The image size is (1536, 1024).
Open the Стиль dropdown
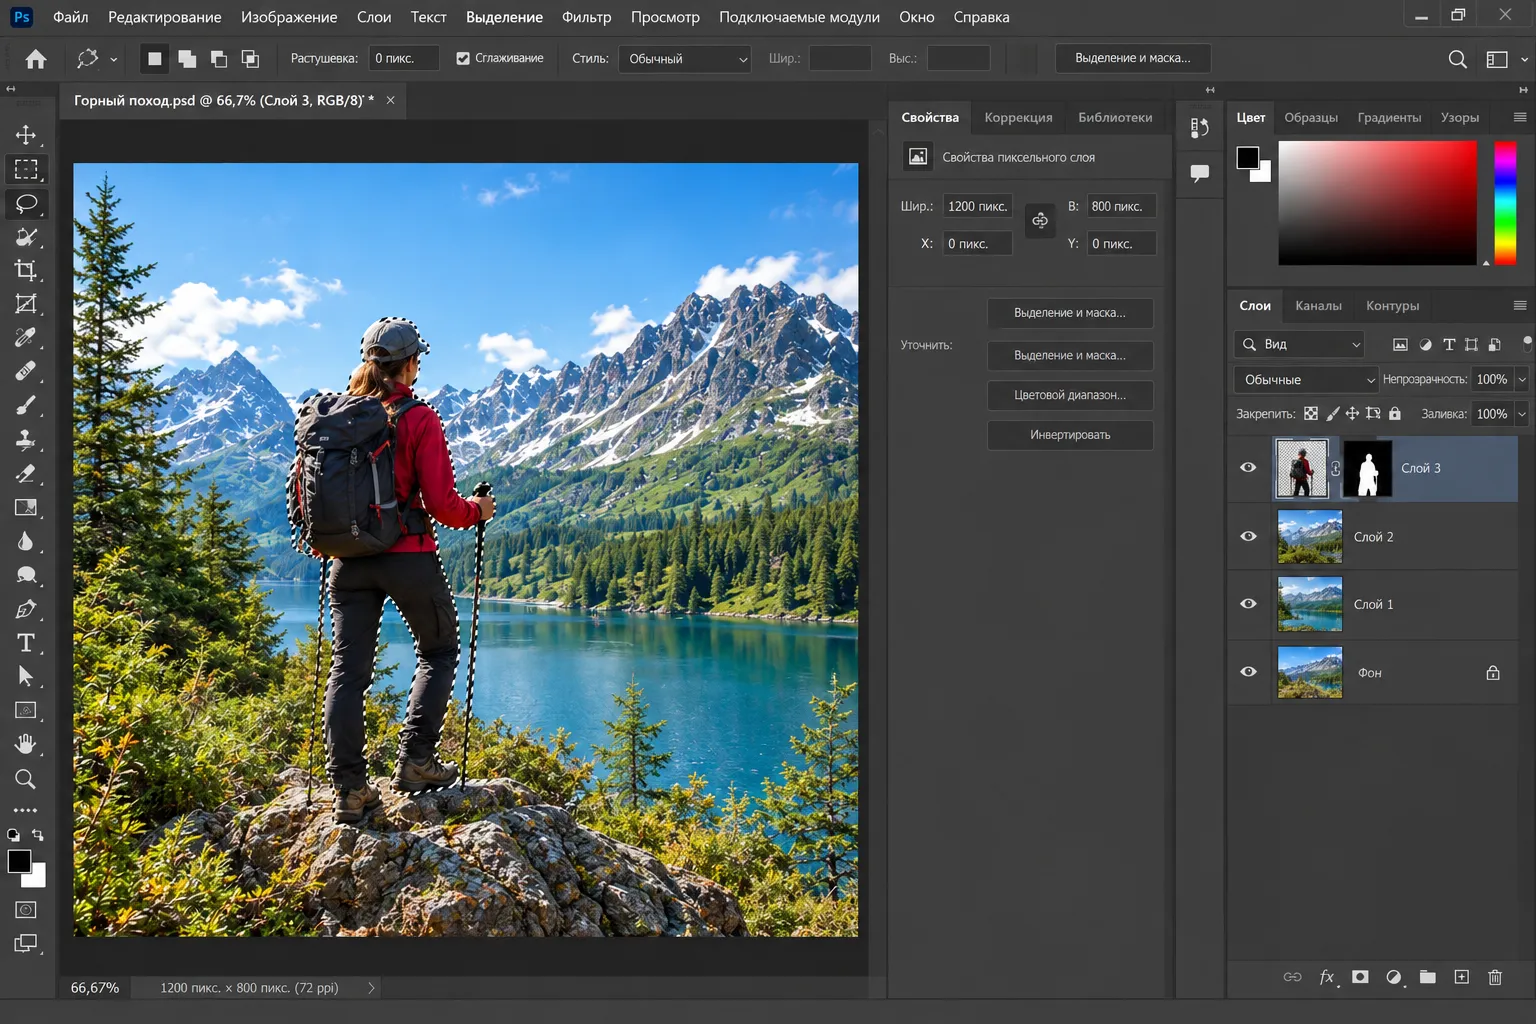pyautogui.click(x=685, y=59)
